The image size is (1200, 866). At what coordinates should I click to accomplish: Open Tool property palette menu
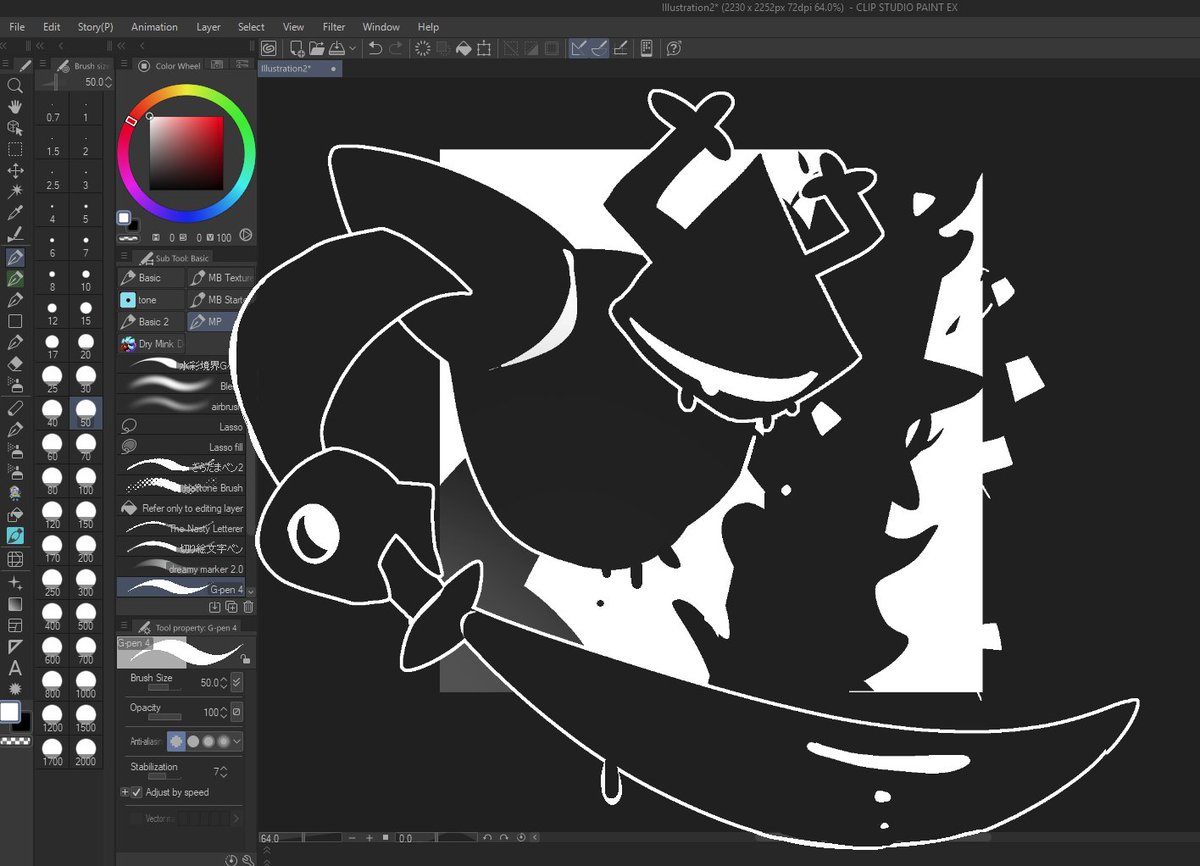click(124, 627)
